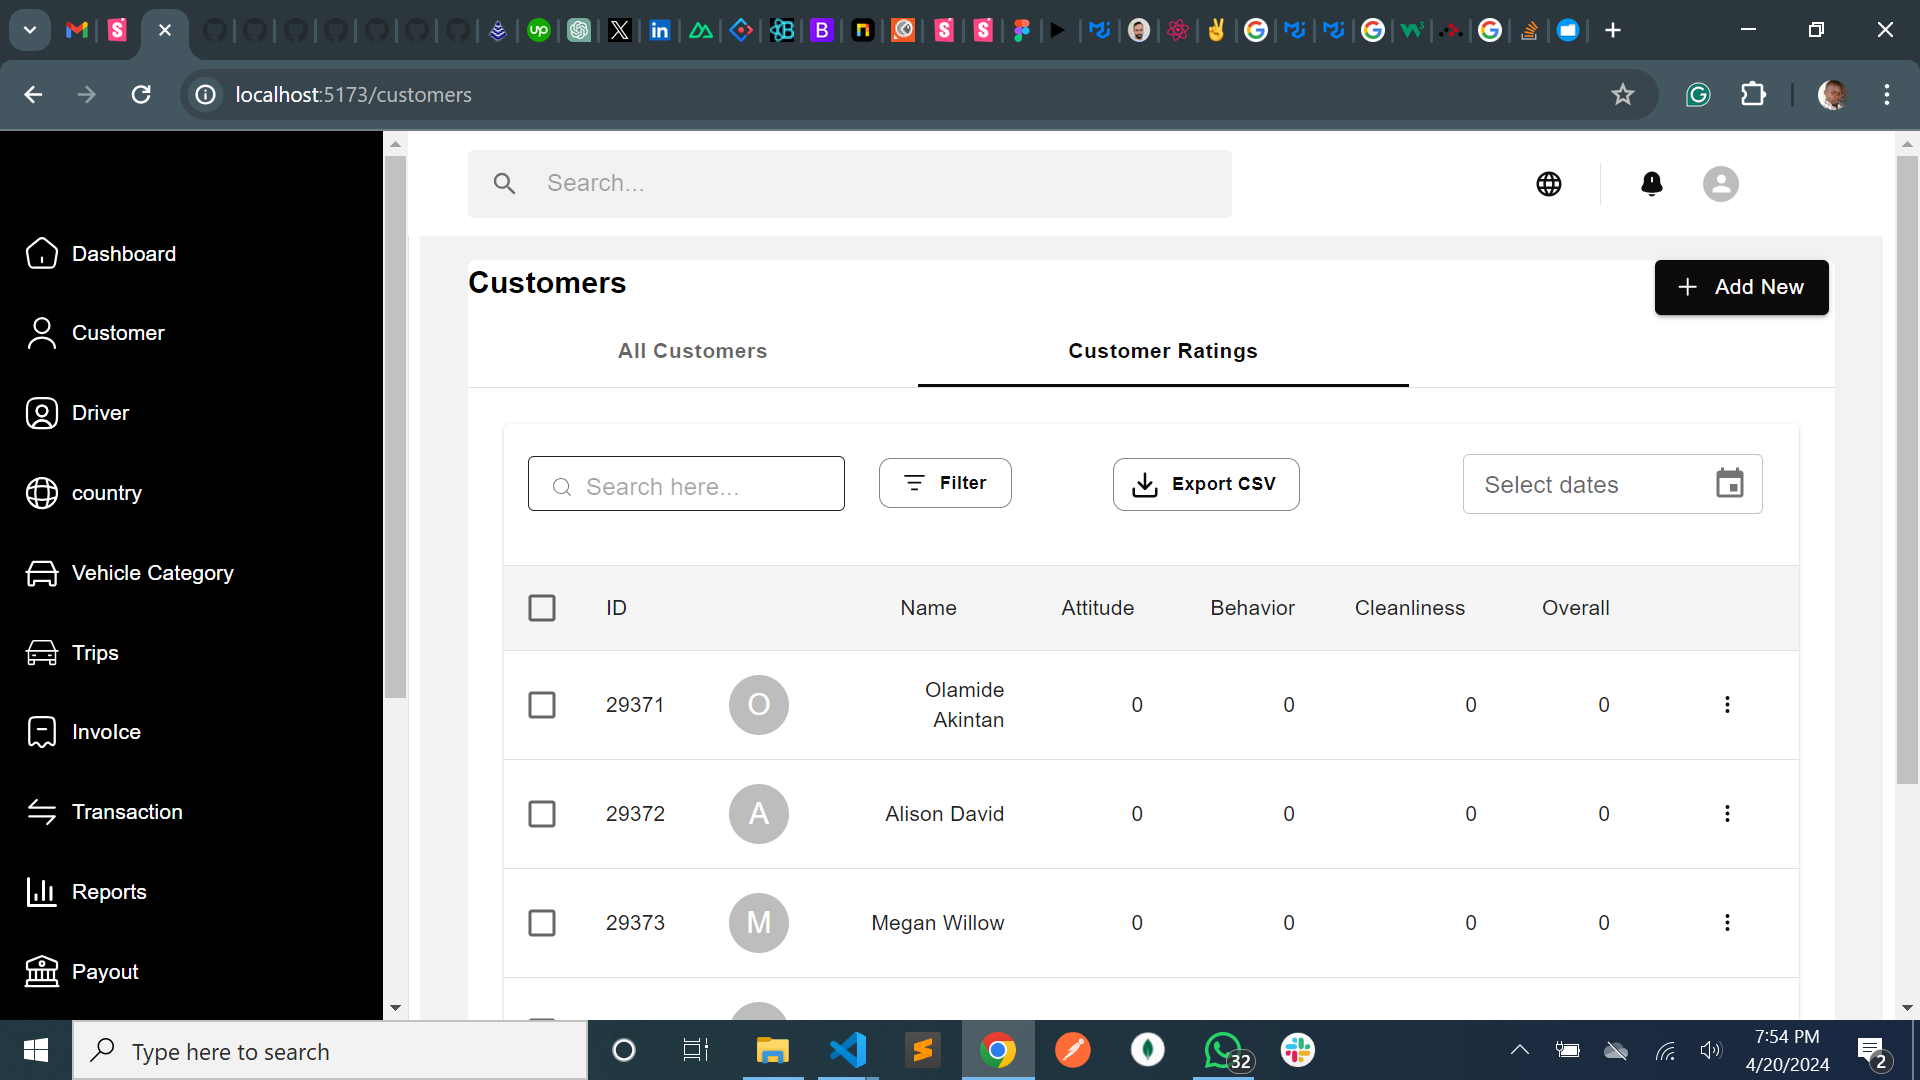Click the O avatar for Olamide Akintan
Viewport: 1920px width, 1080px height.
[x=759, y=705]
